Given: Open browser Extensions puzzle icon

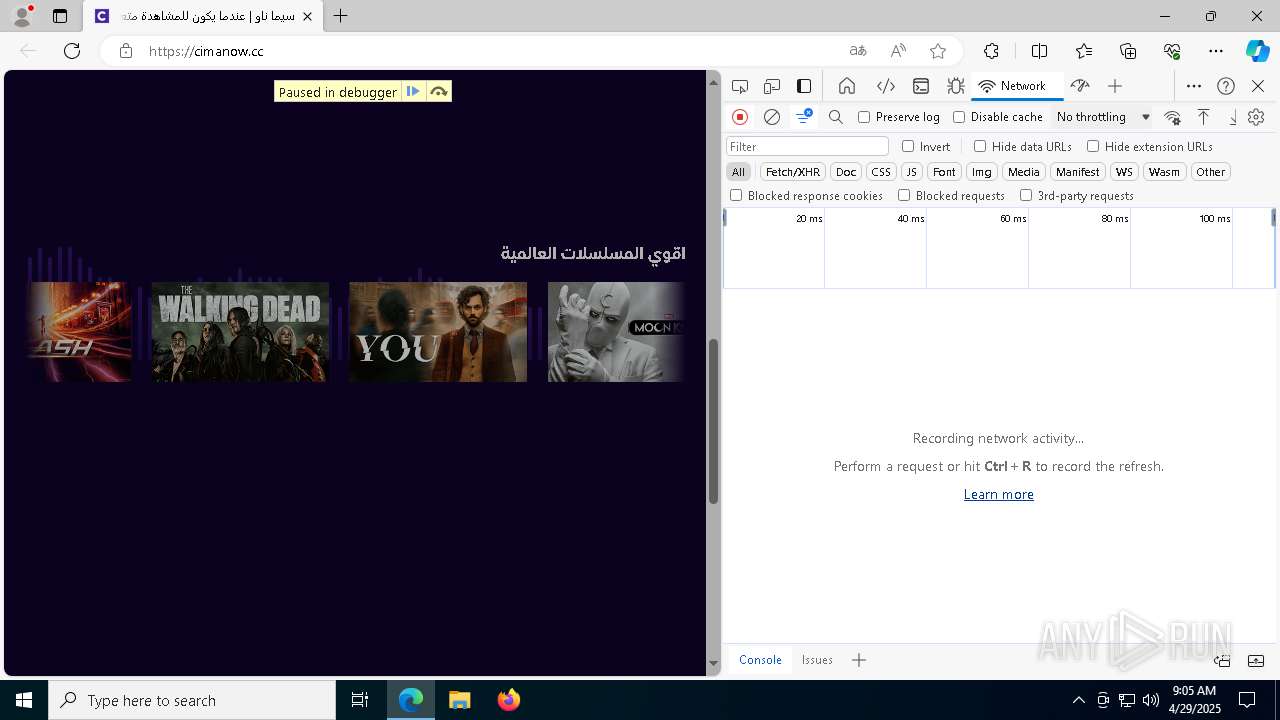Looking at the screenshot, I should point(991,51).
